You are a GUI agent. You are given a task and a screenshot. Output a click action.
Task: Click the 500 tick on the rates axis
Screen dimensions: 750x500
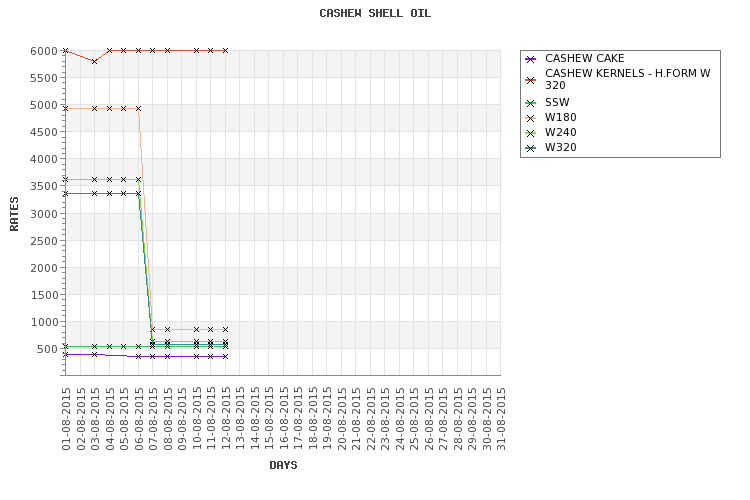pyautogui.click(x=47, y=349)
